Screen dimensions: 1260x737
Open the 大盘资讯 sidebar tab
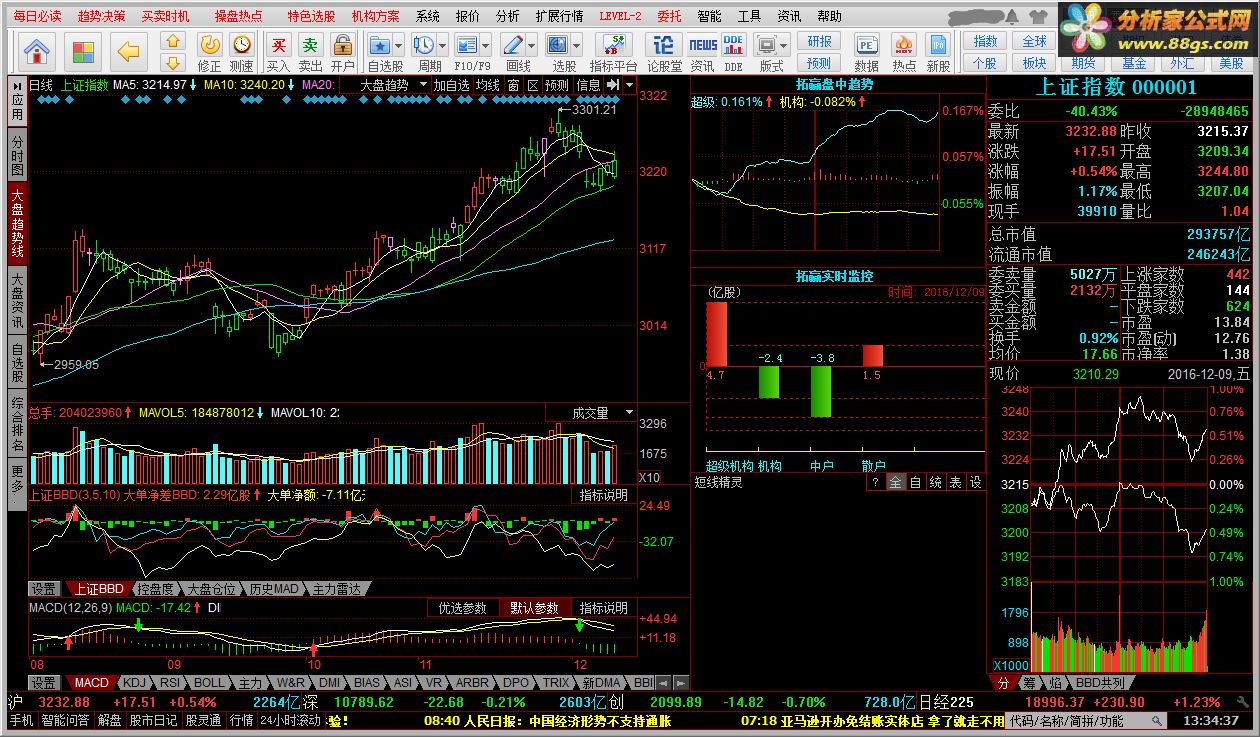point(17,302)
